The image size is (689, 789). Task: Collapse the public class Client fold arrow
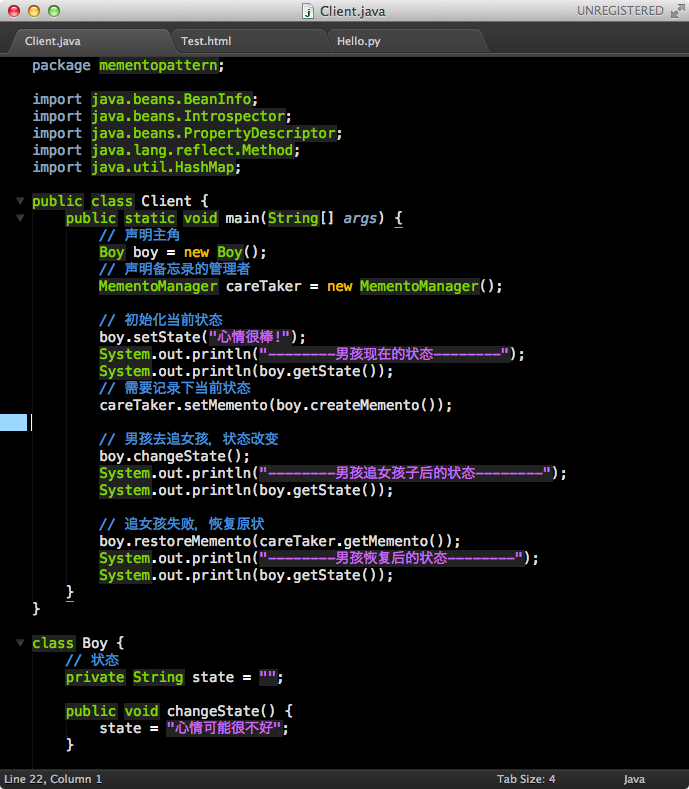coord(20,201)
